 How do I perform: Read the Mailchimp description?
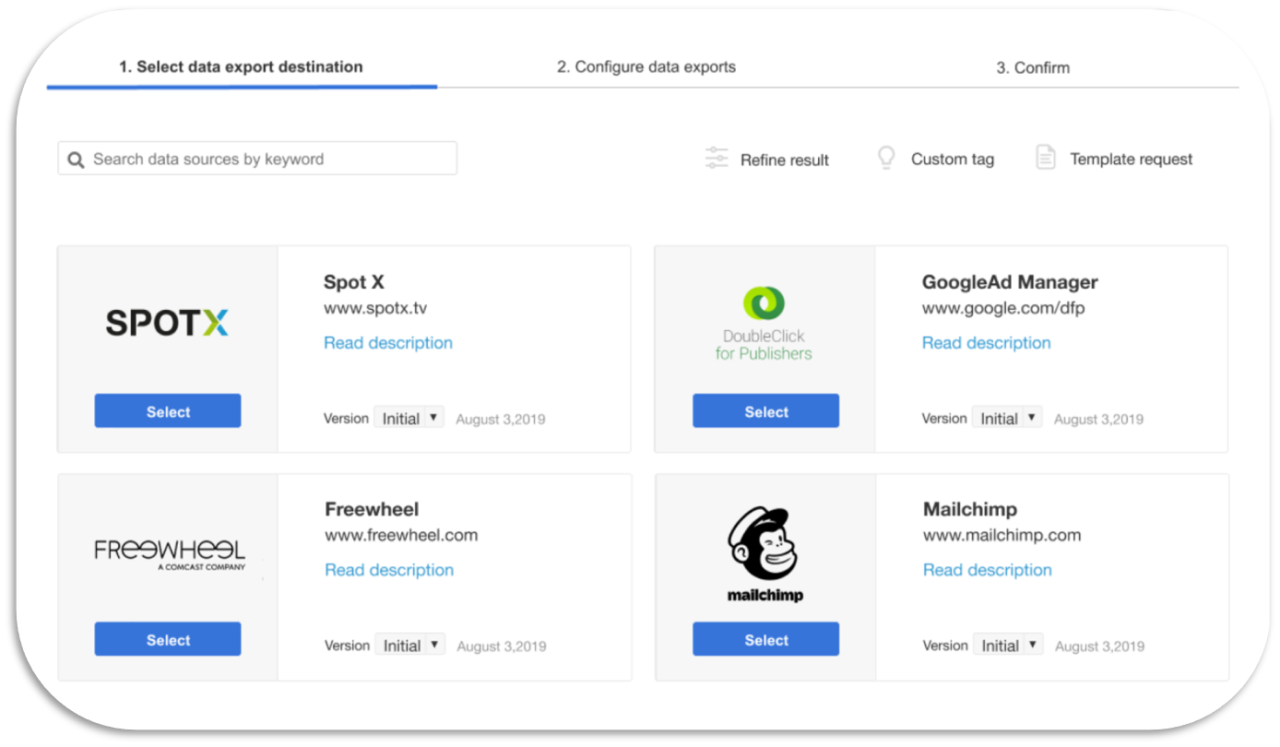point(987,569)
